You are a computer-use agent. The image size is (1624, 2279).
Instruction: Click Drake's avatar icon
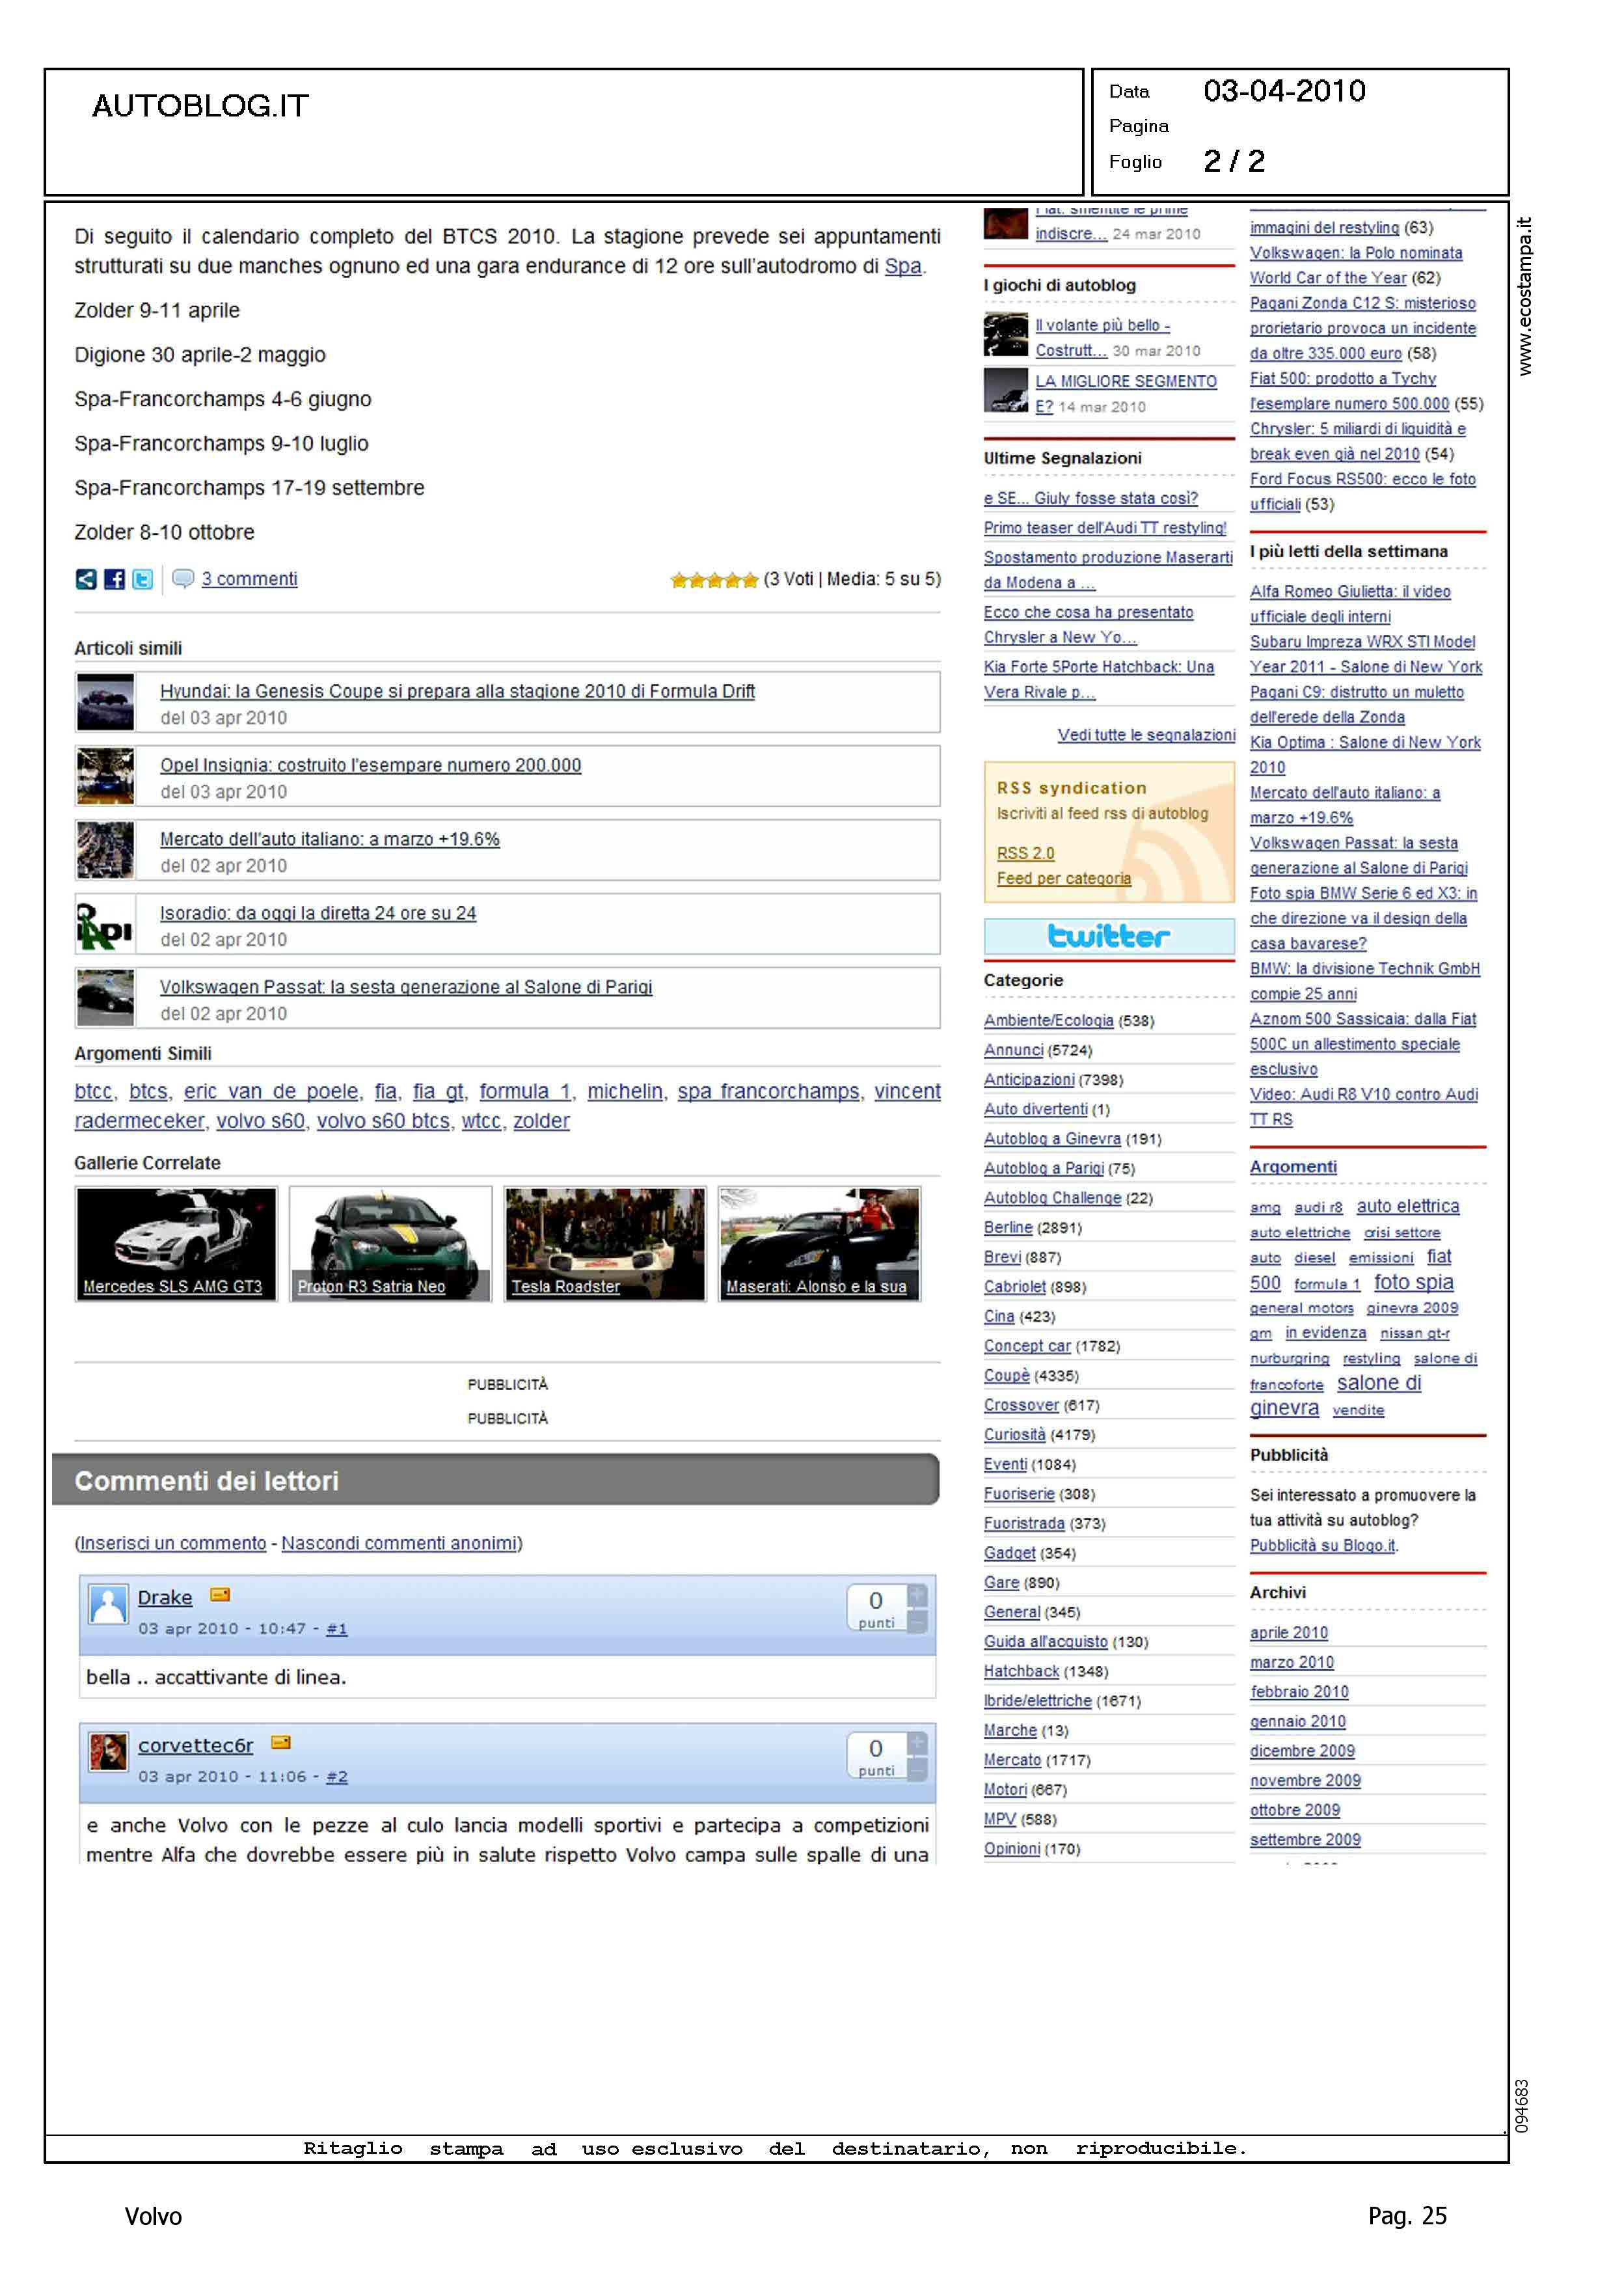click(108, 1605)
